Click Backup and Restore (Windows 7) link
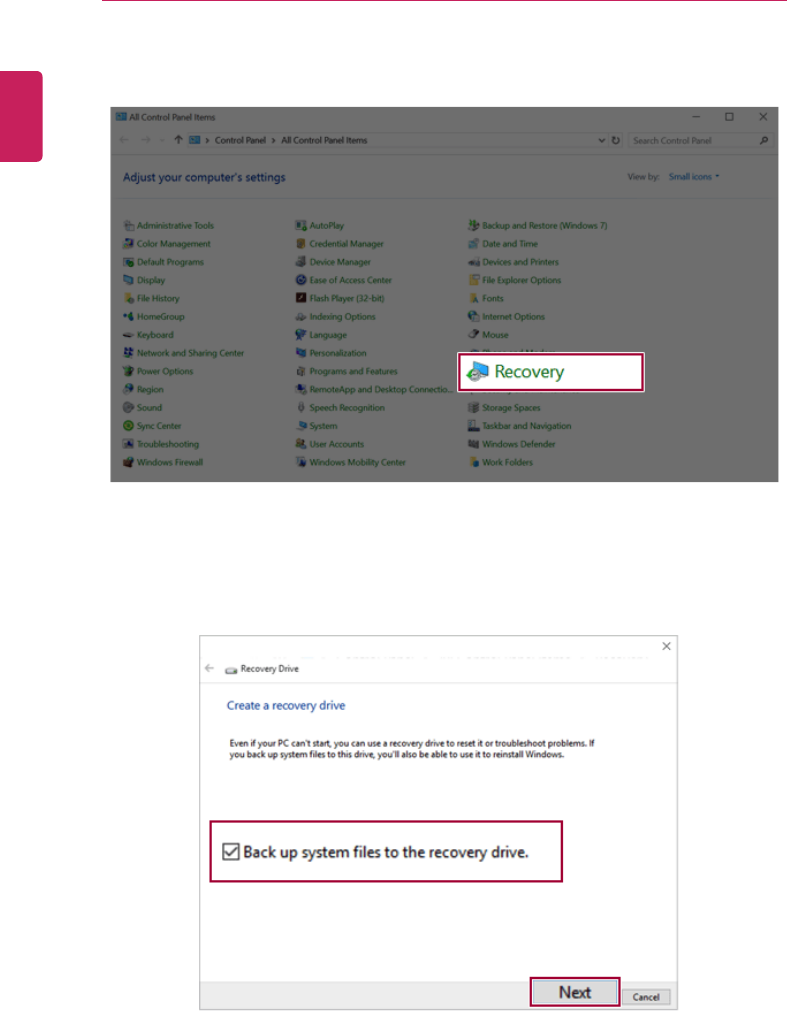 click(545, 226)
